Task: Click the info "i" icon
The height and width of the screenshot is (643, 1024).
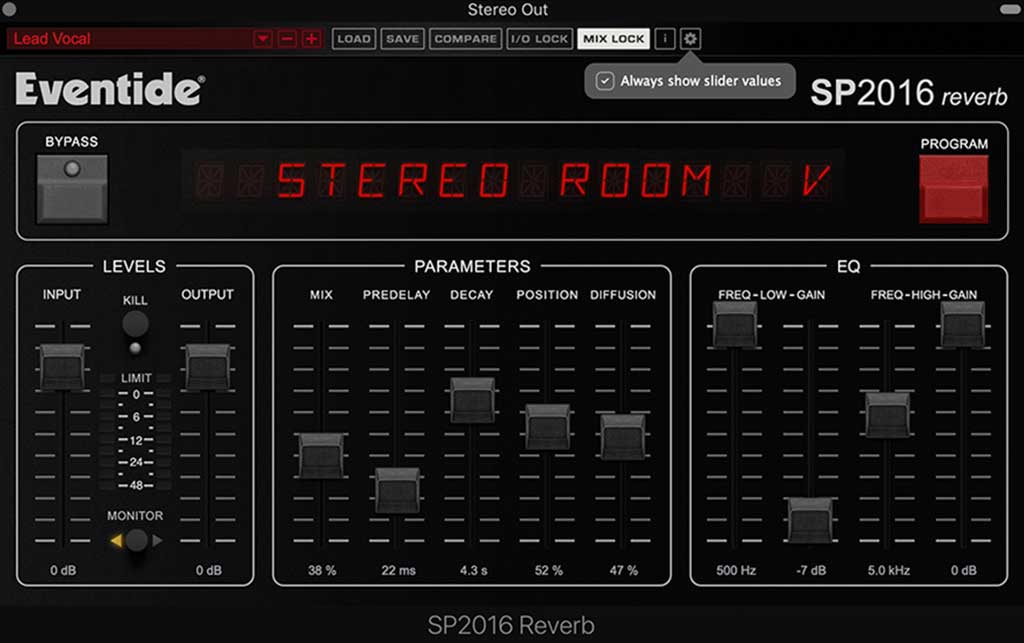Action: [x=665, y=39]
